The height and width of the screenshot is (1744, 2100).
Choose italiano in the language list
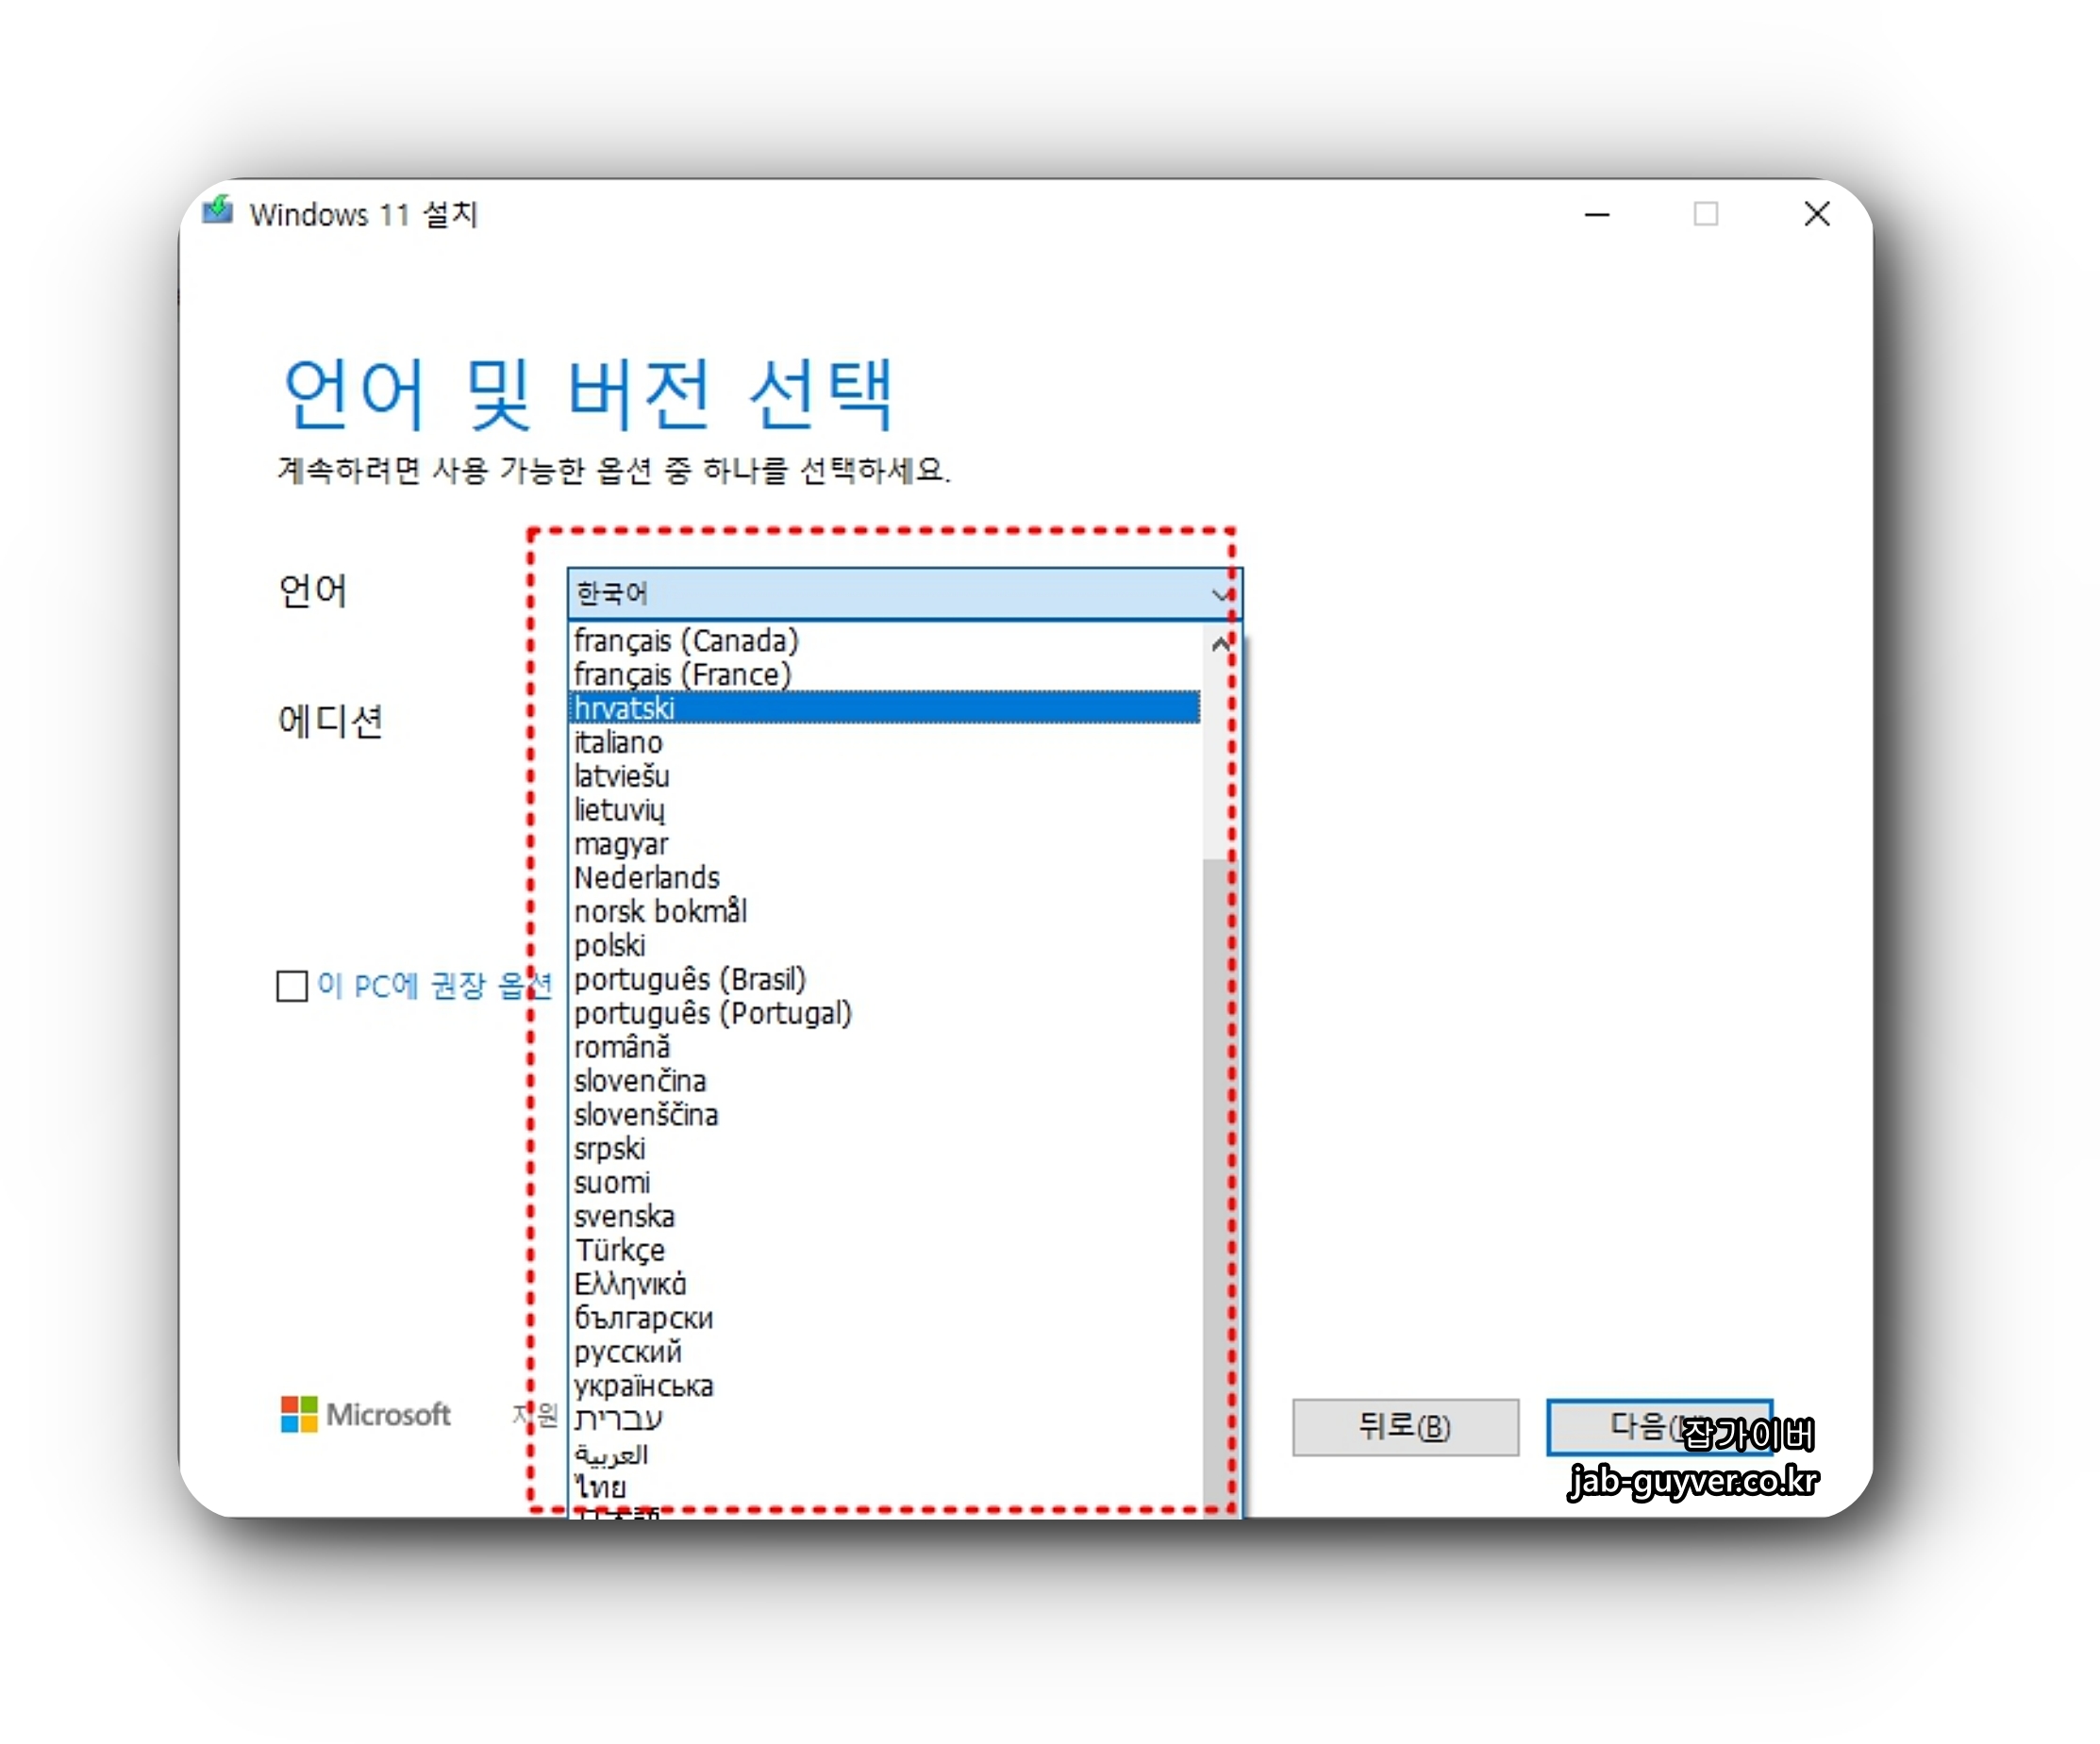point(618,742)
